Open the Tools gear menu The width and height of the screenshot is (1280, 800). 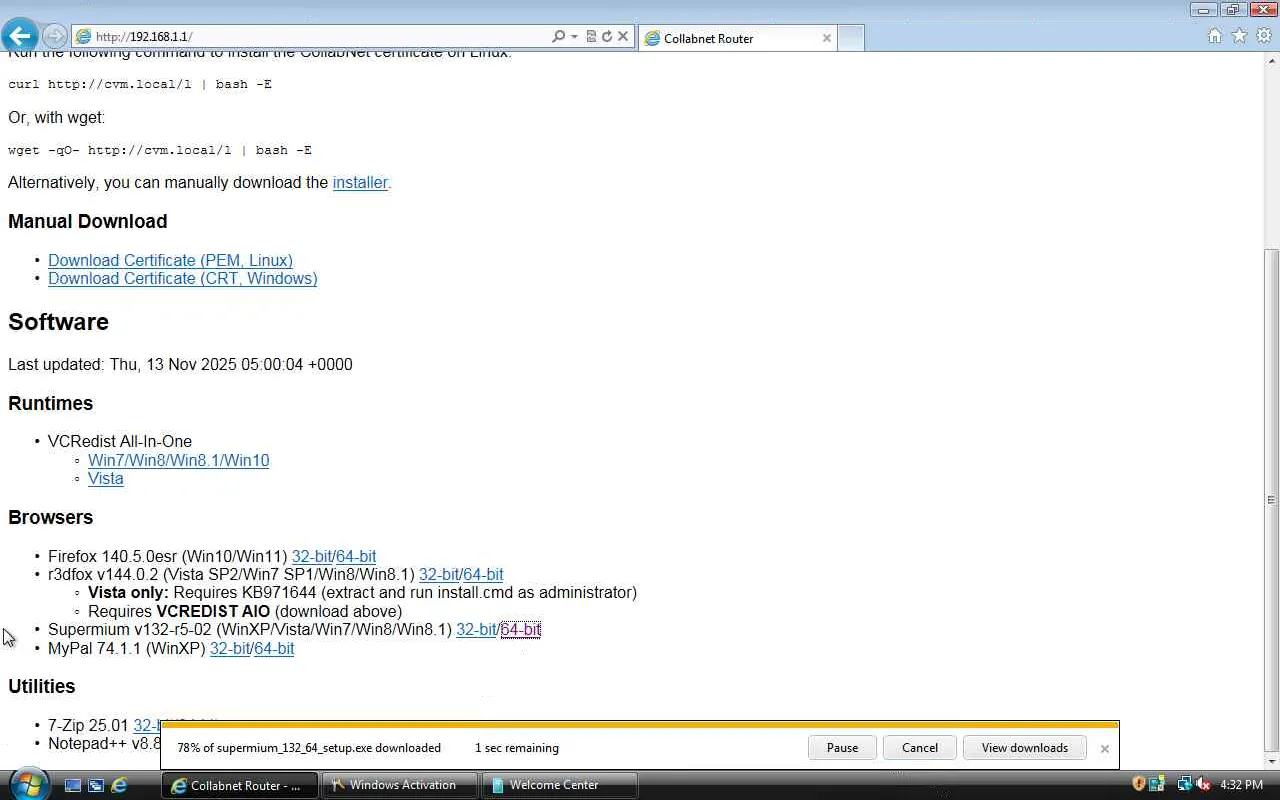coord(1264,36)
